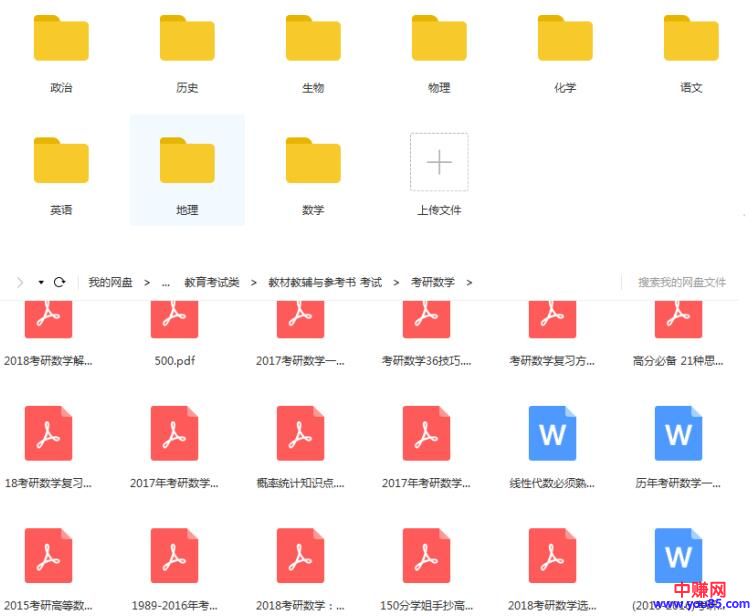
Task: Click the refresh icon in navigation bar
Action: pos(59,283)
